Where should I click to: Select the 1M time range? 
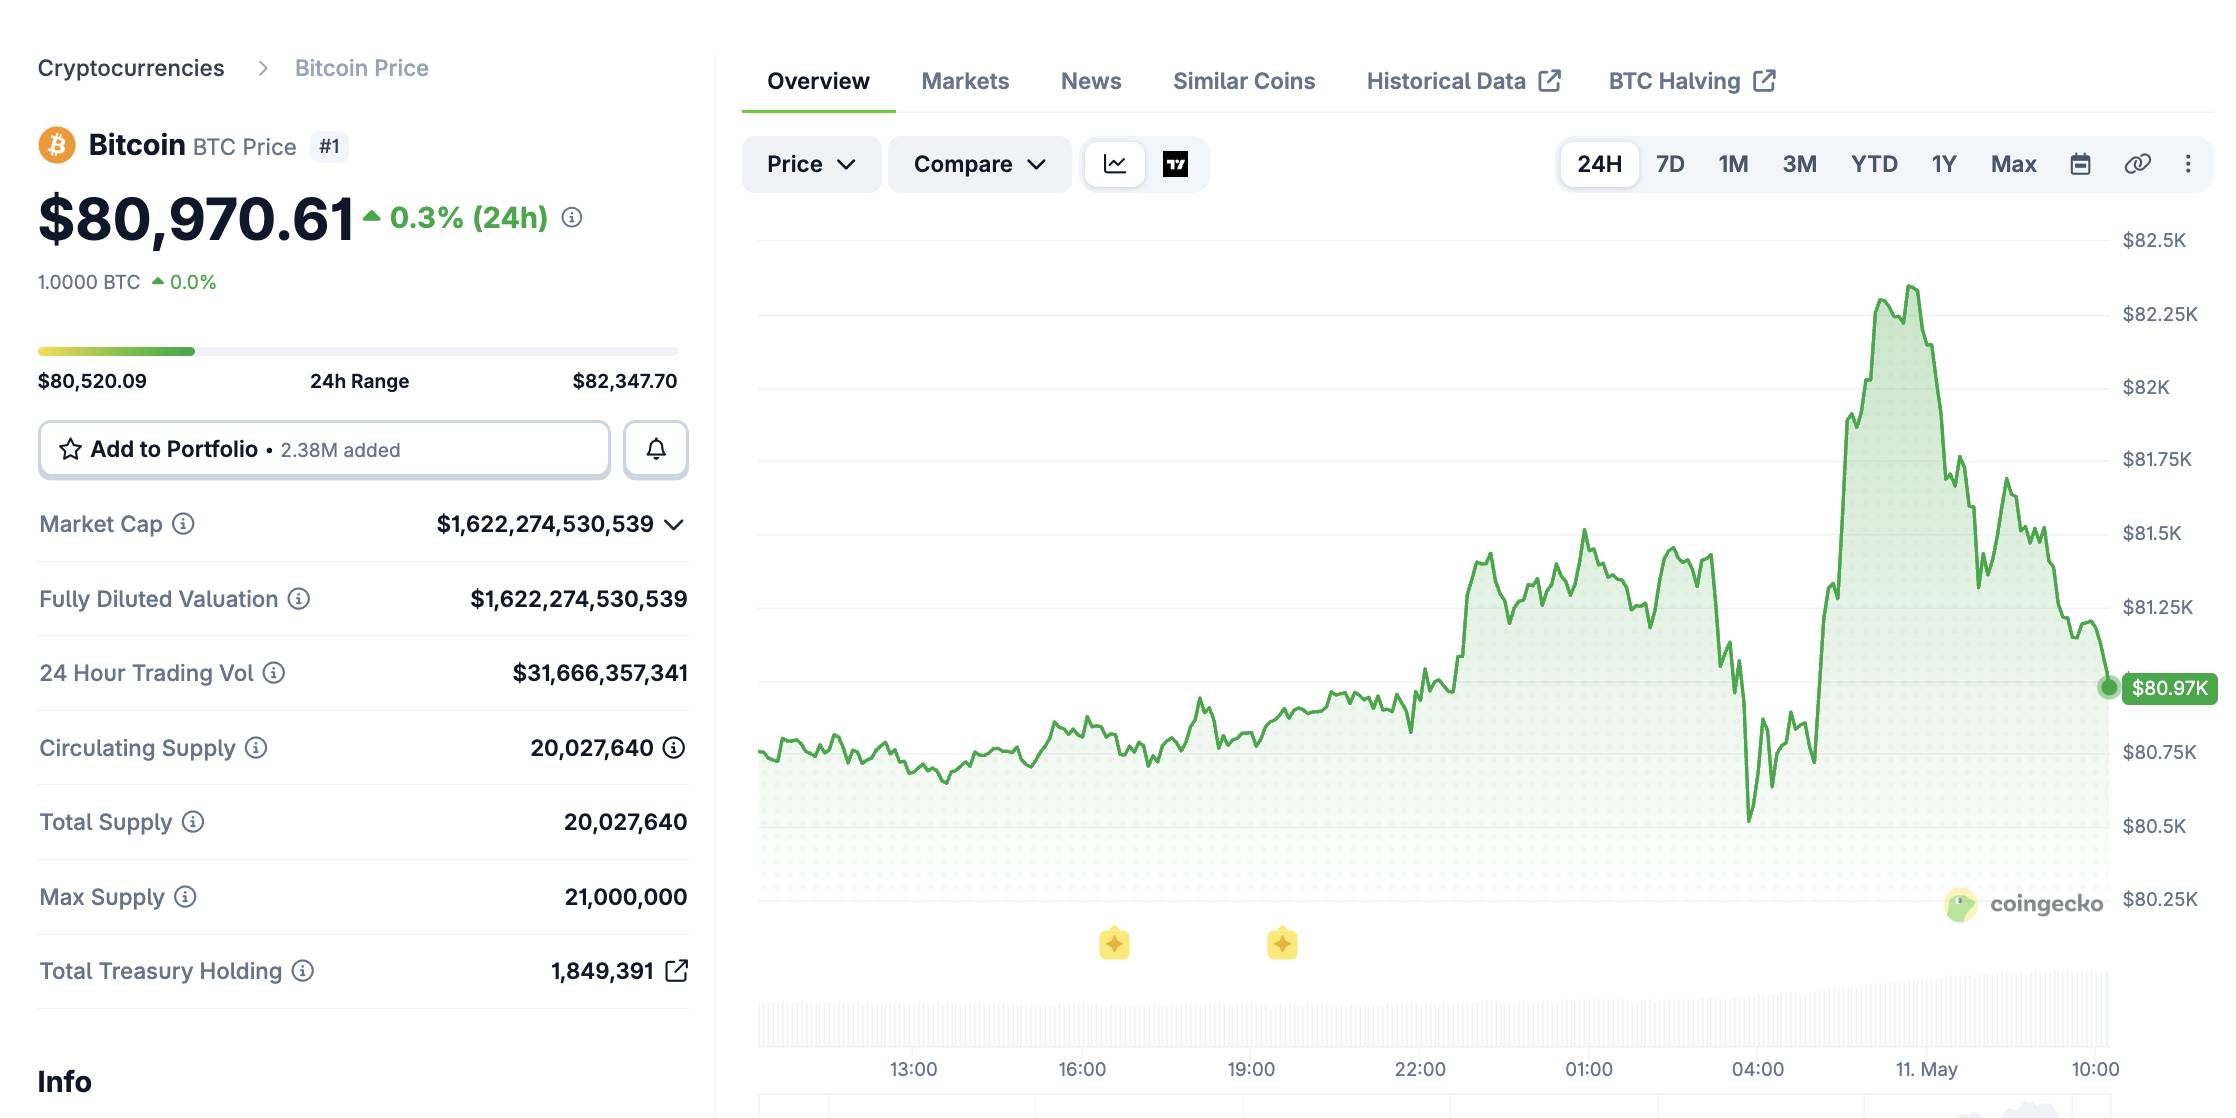coord(1733,164)
